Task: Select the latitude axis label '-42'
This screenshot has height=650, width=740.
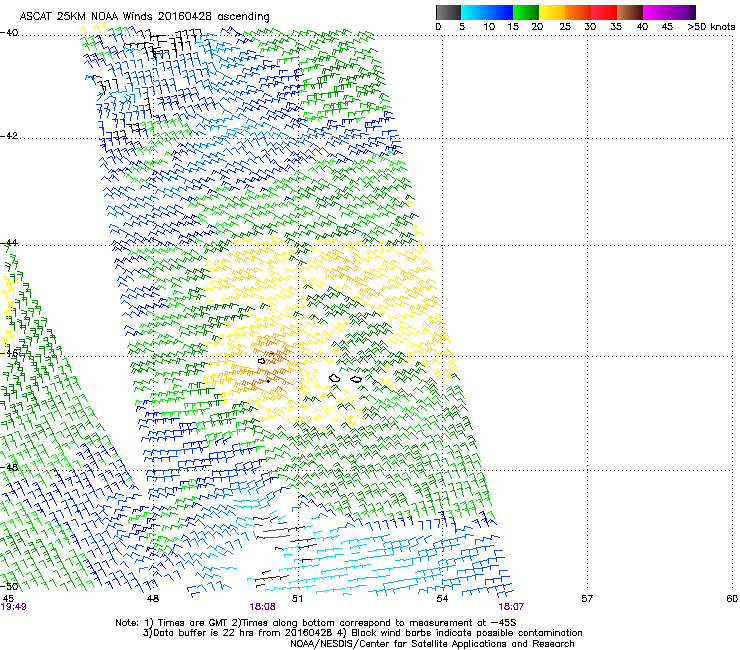Action: [9, 135]
